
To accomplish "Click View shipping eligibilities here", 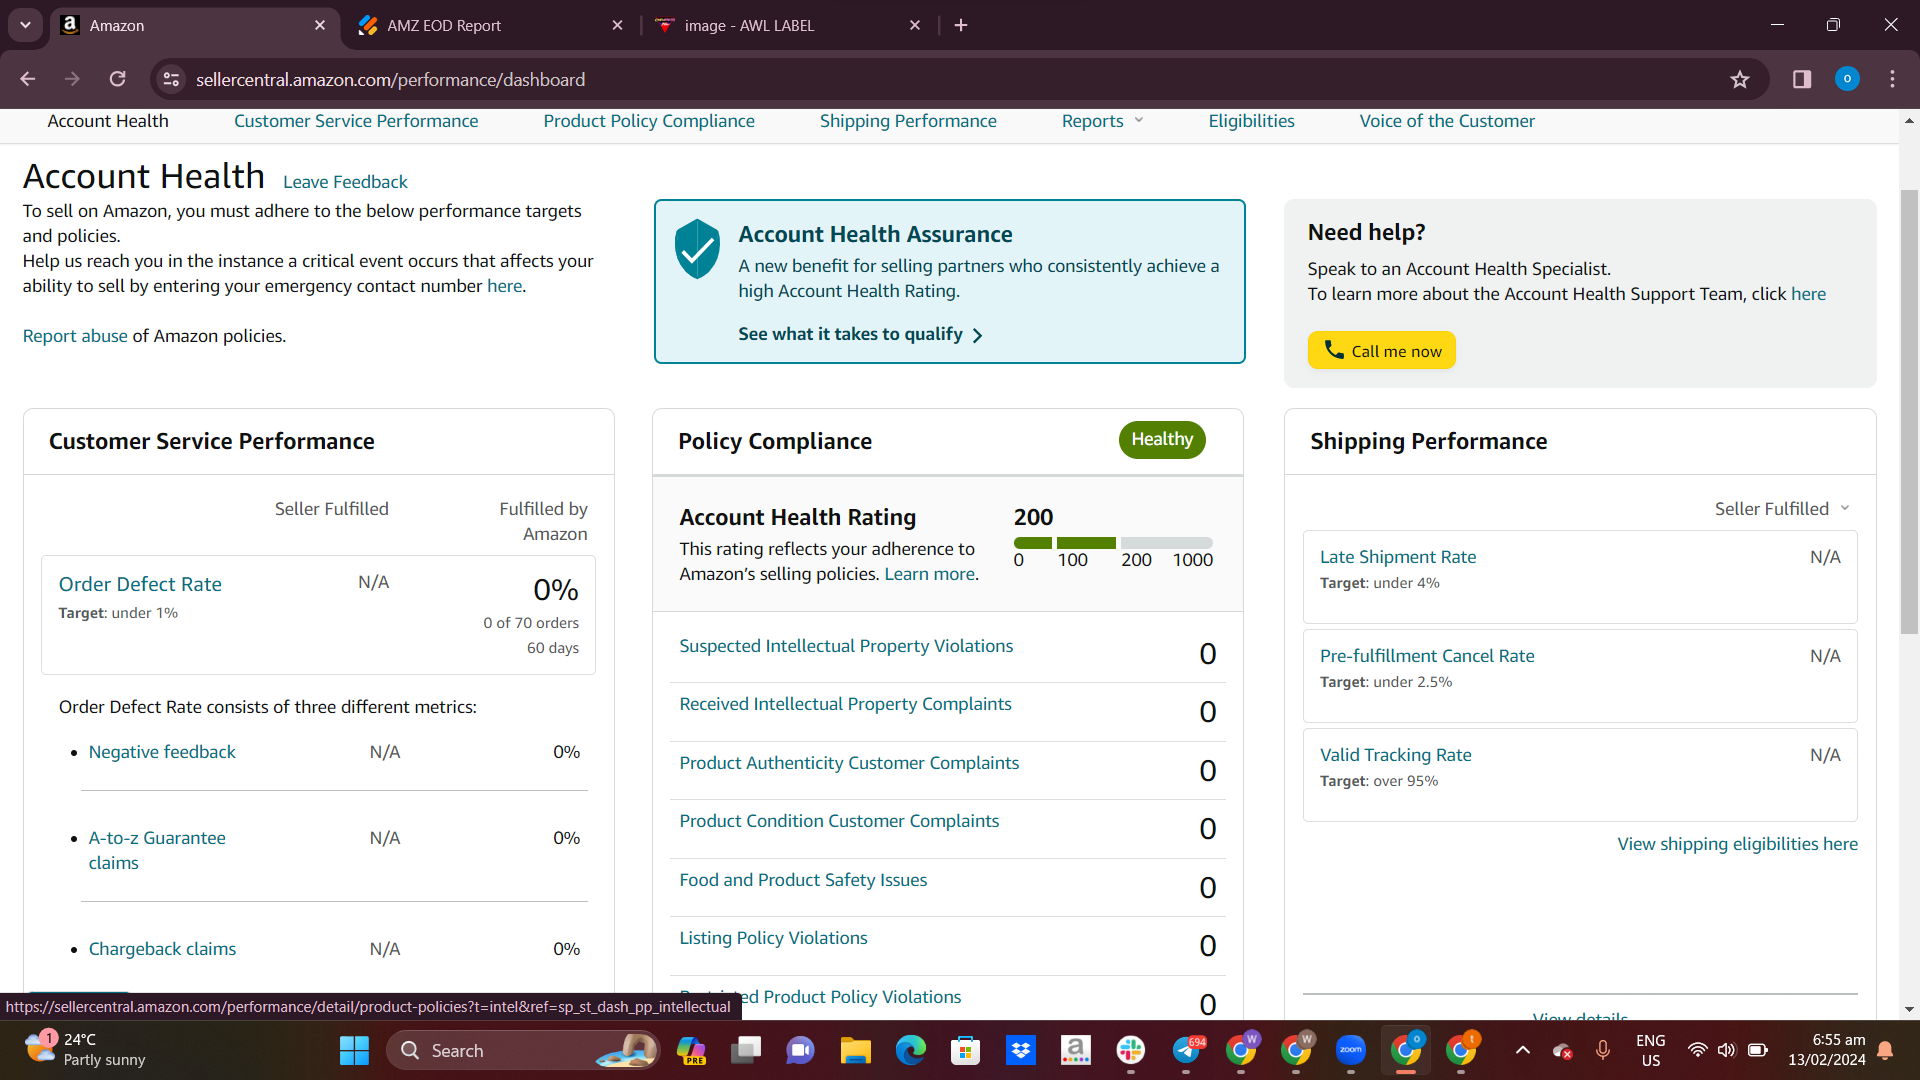I will pyautogui.click(x=1737, y=844).
